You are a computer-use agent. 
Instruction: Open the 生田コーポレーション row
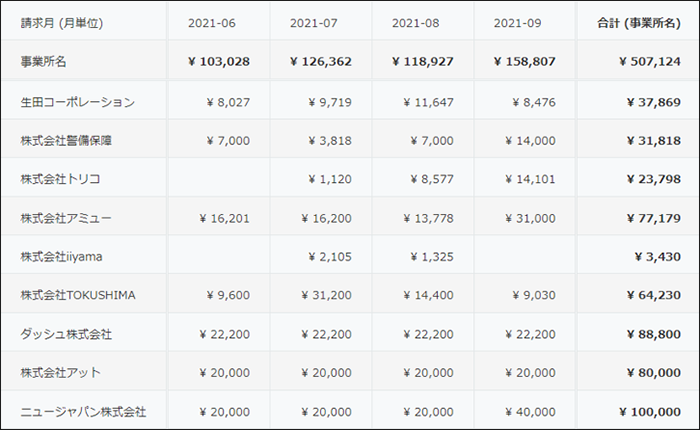pyautogui.click(x=77, y=101)
